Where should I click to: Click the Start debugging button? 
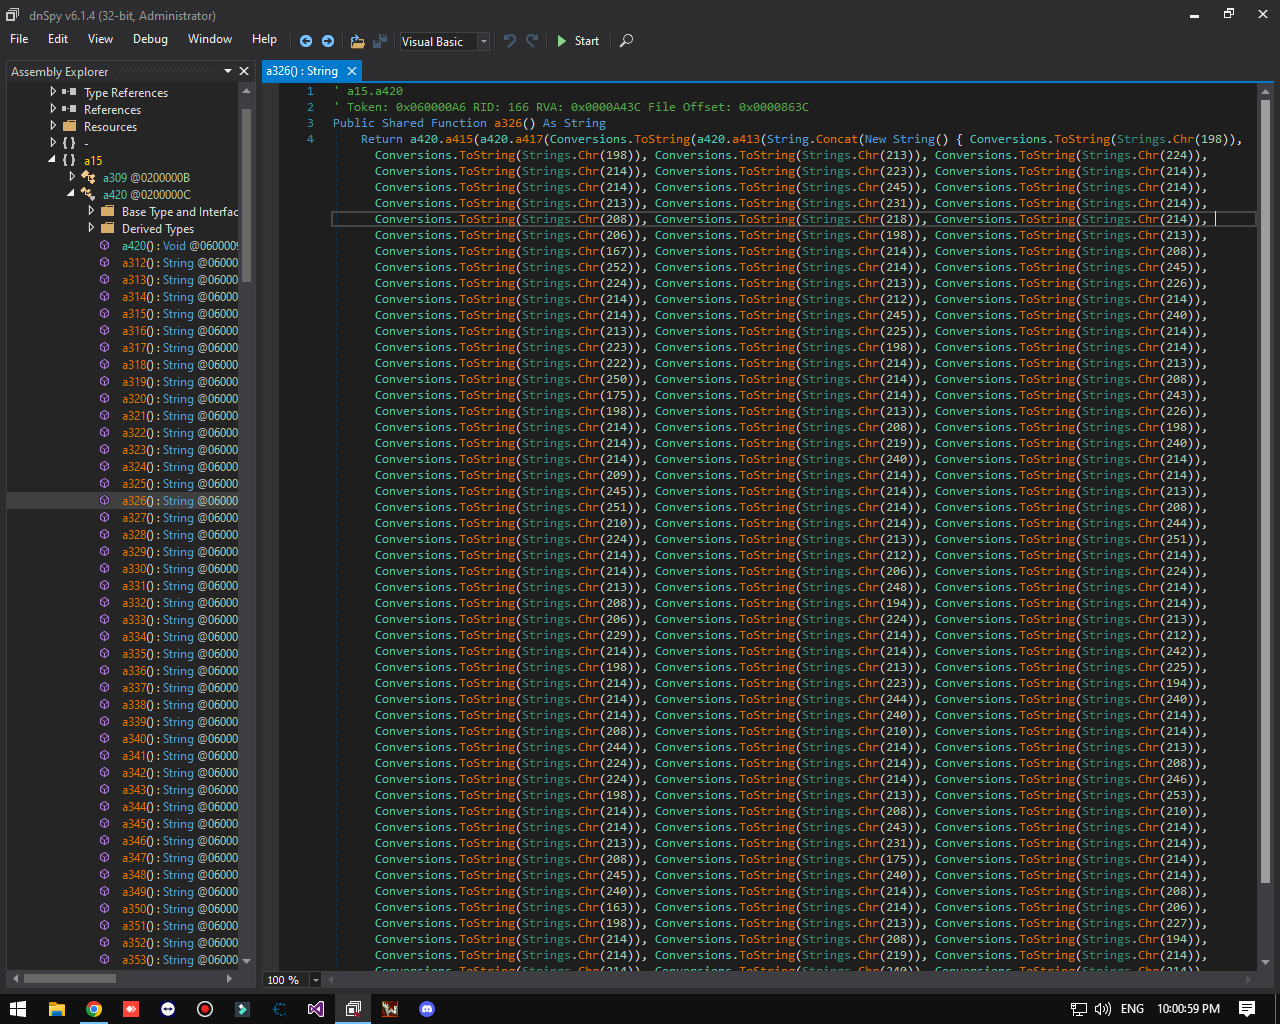click(577, 41)
